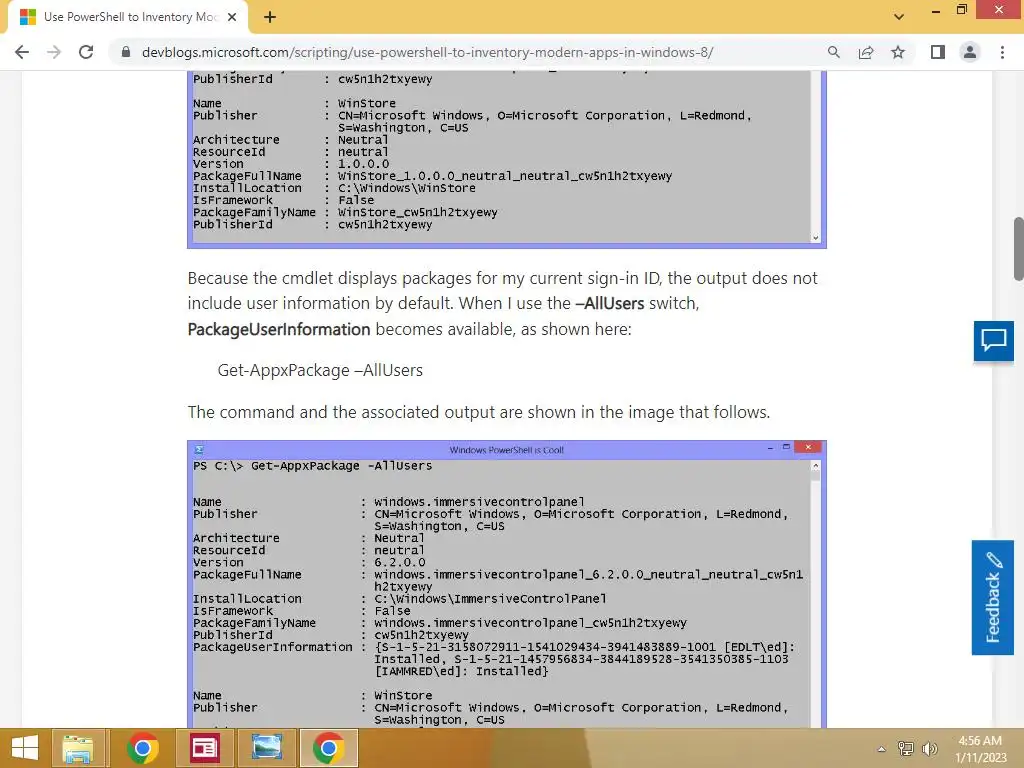This screenshot has width=1024, height=768.
Task: Expand the tab search chevron
Action: 899,17
